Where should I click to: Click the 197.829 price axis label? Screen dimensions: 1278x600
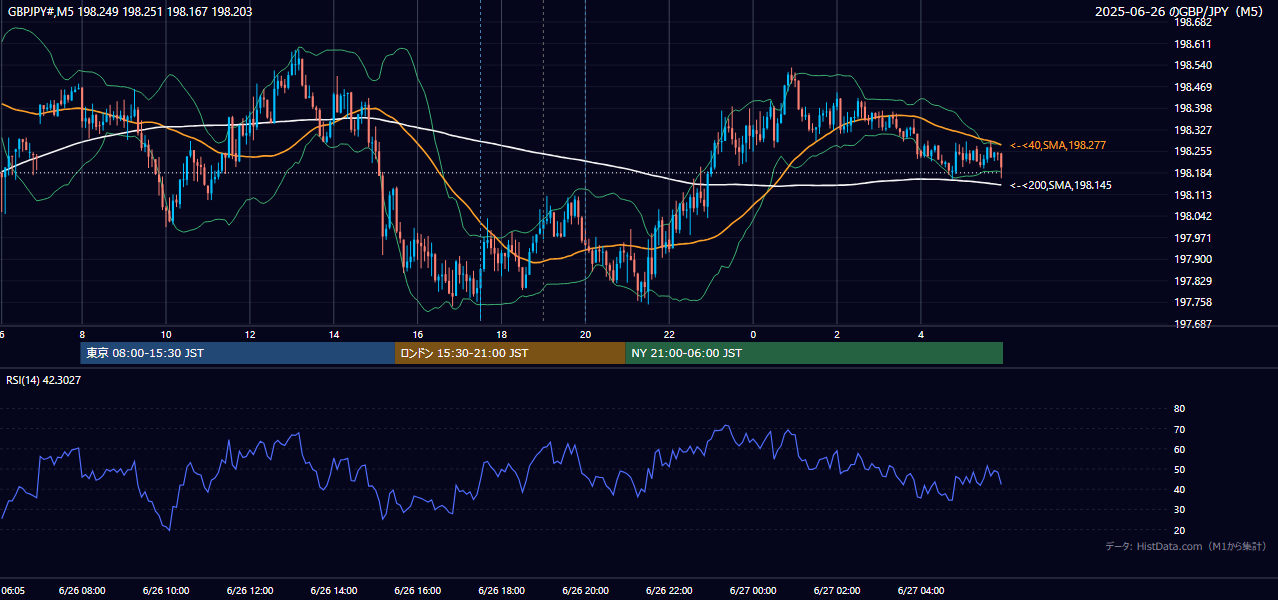[x=1194, y=281]
